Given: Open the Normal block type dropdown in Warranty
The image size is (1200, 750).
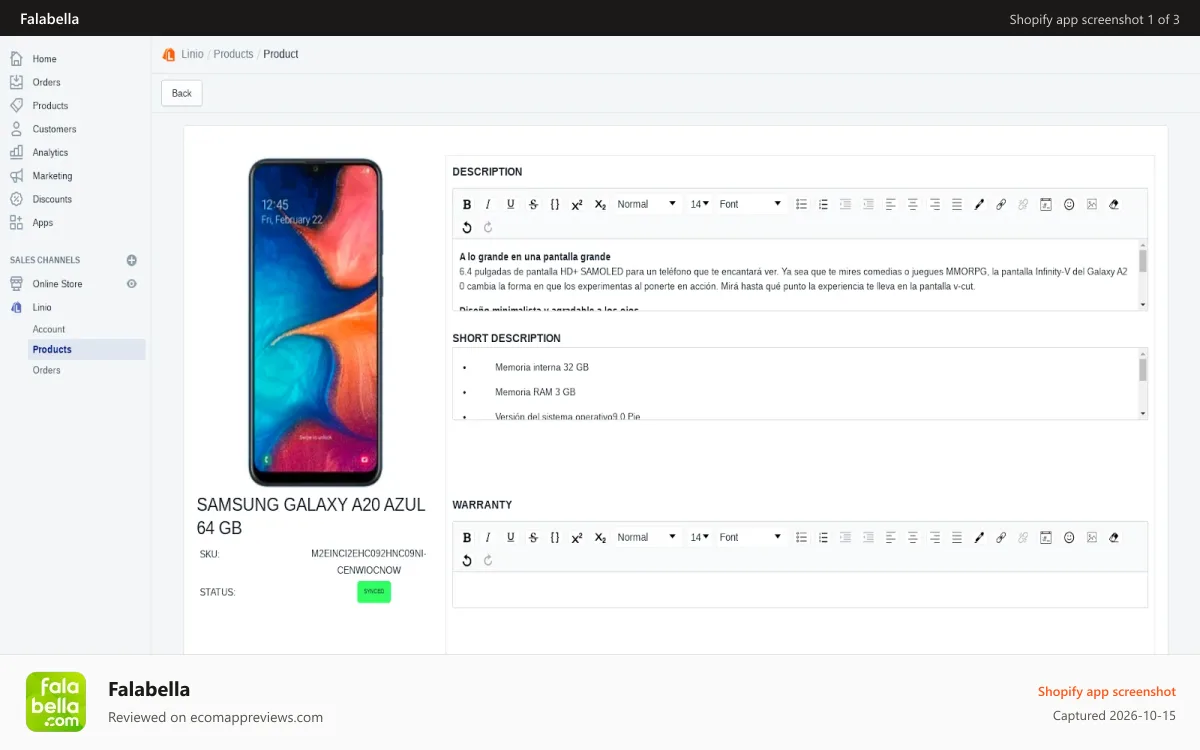Looking at the screenshot, I should click(x=647, y=537).
